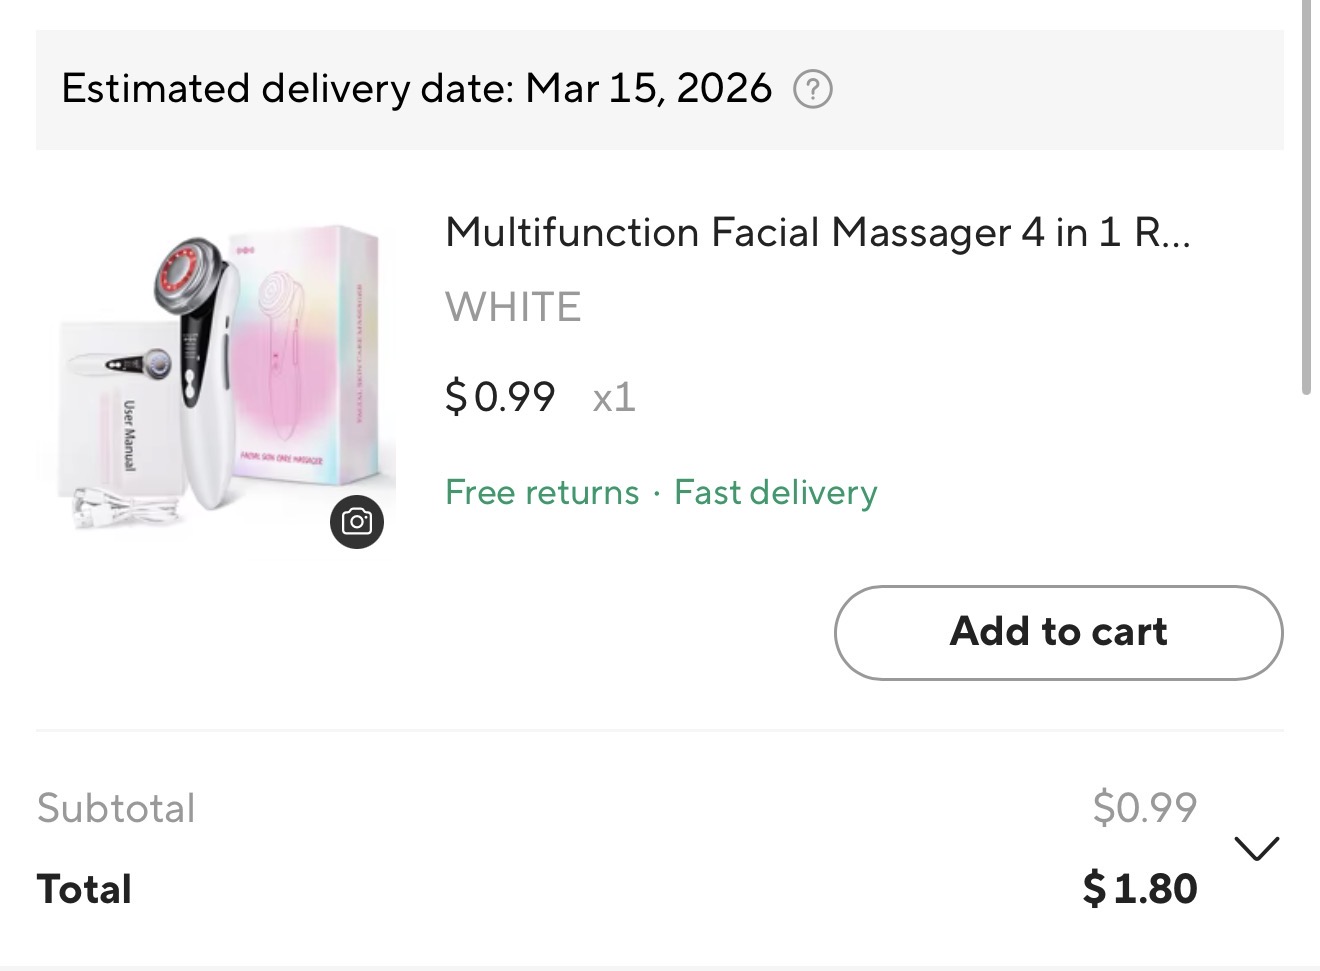
Task: Click the Free returns label
Action: click(x=542, y=492)
